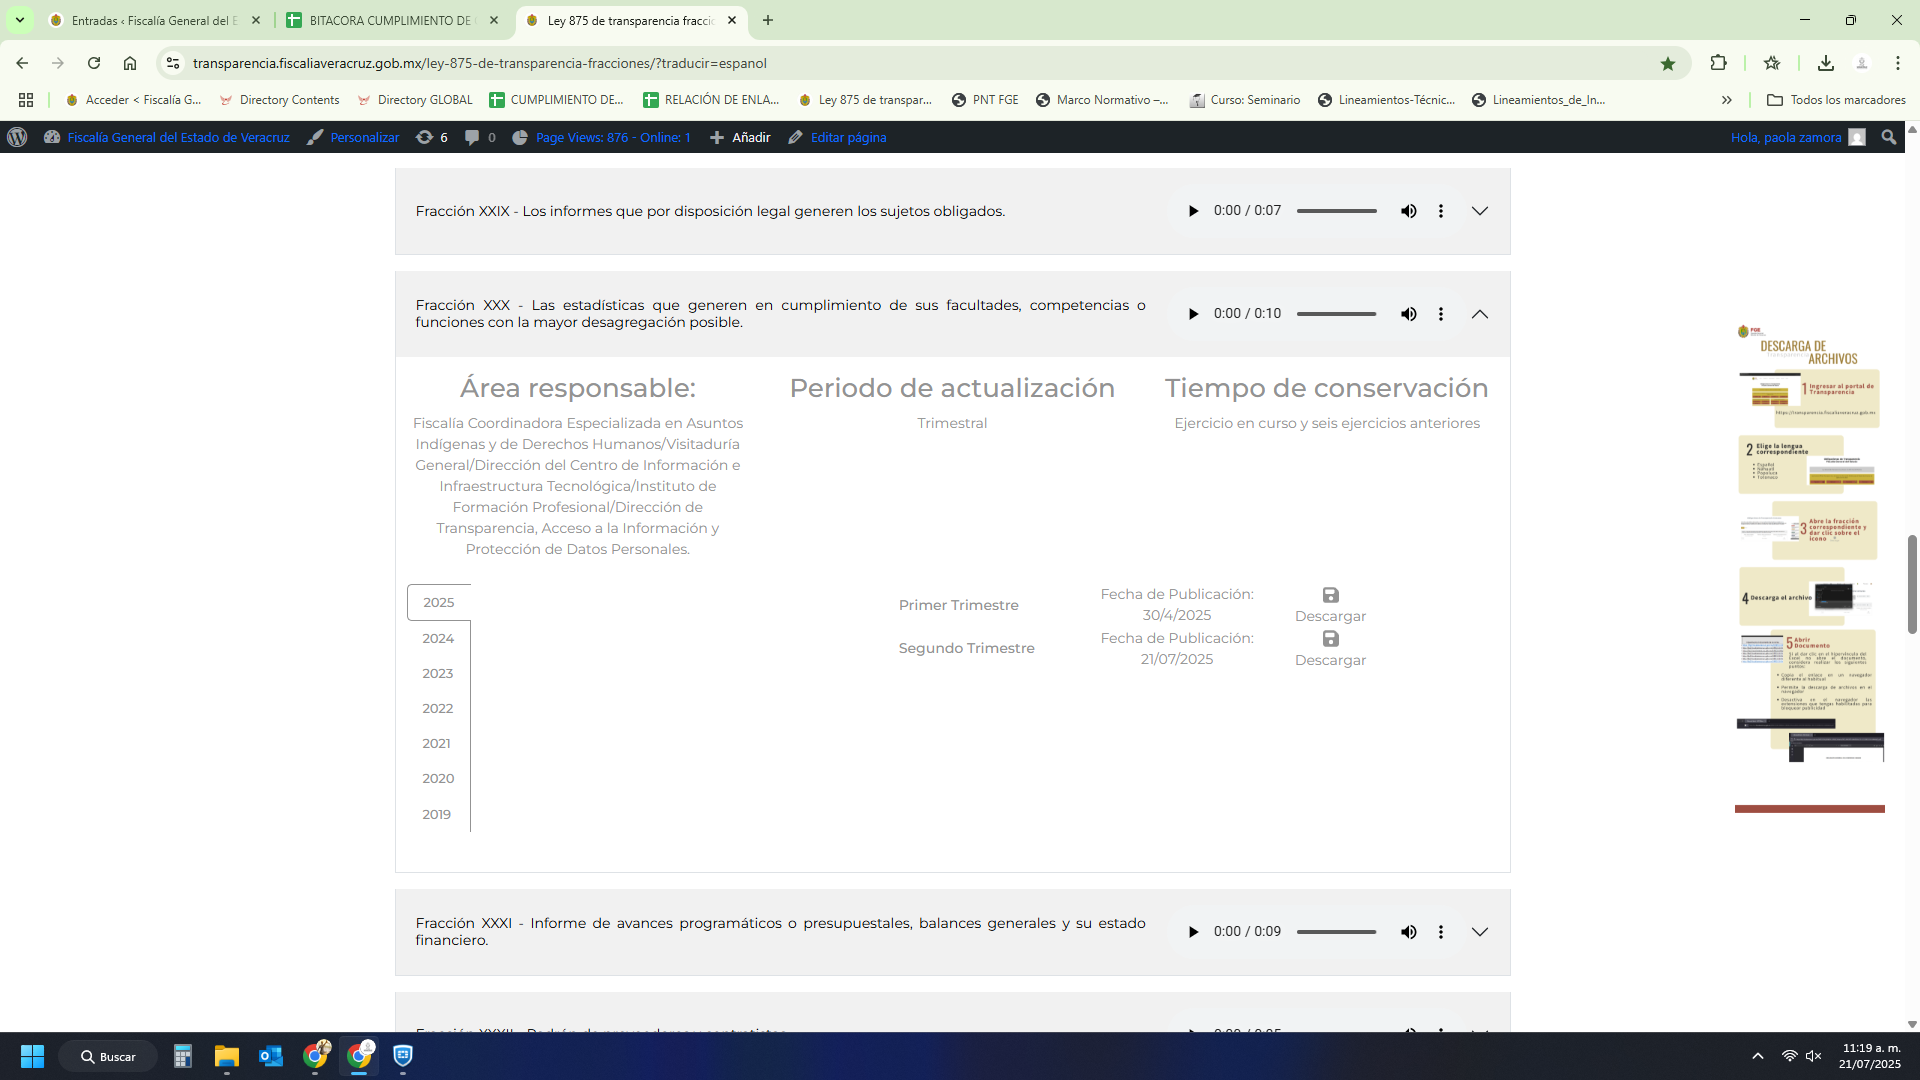This screenshot has height=1080, width=1920.
Task: Bookmark star icon in address bar
Action: pos(1667,63)
